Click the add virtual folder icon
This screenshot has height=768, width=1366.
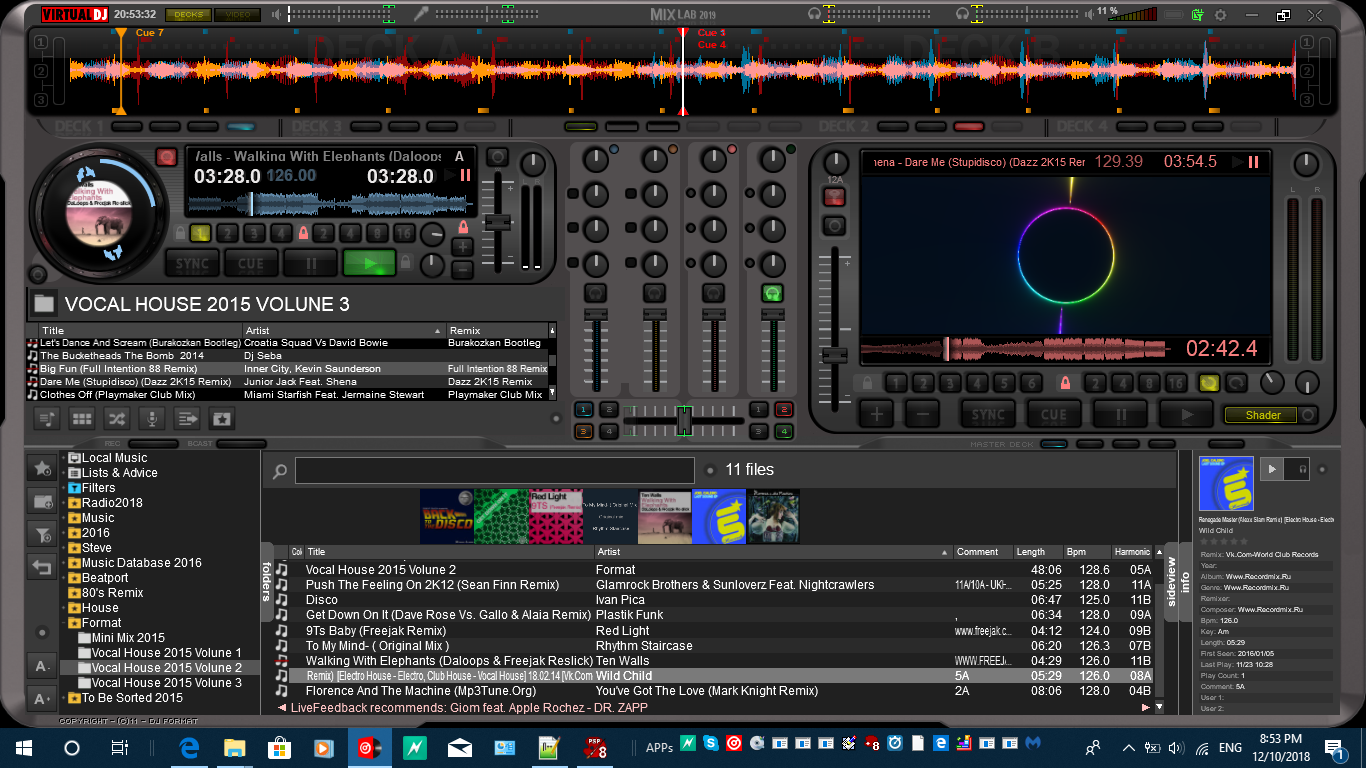[x=42, y=501]
